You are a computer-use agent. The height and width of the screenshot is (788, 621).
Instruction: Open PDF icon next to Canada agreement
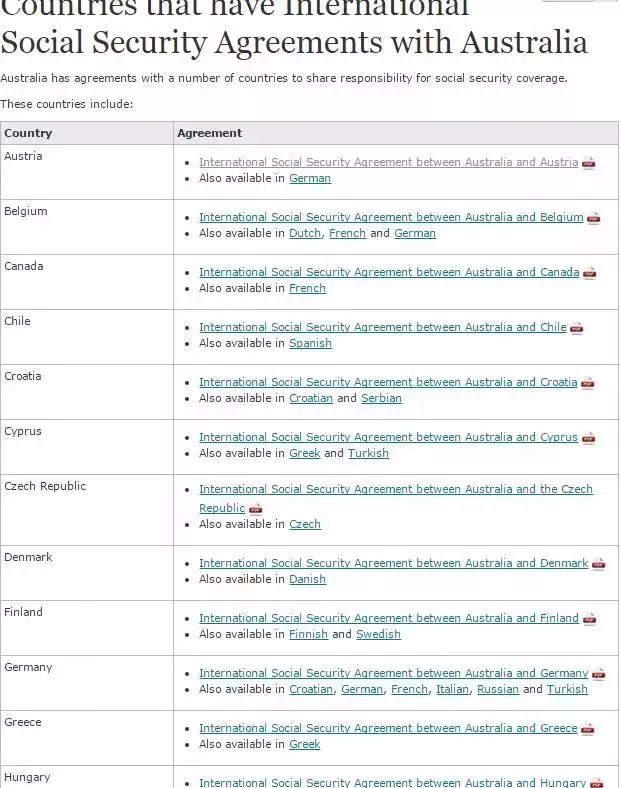coord(589,273)
